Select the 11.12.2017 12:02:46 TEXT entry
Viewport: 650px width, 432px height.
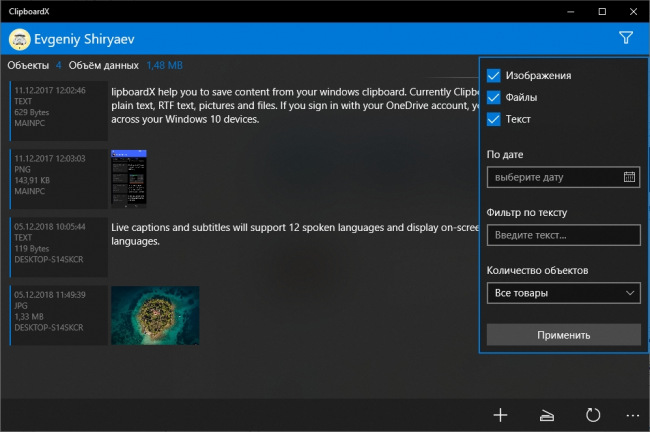[58, 111]
